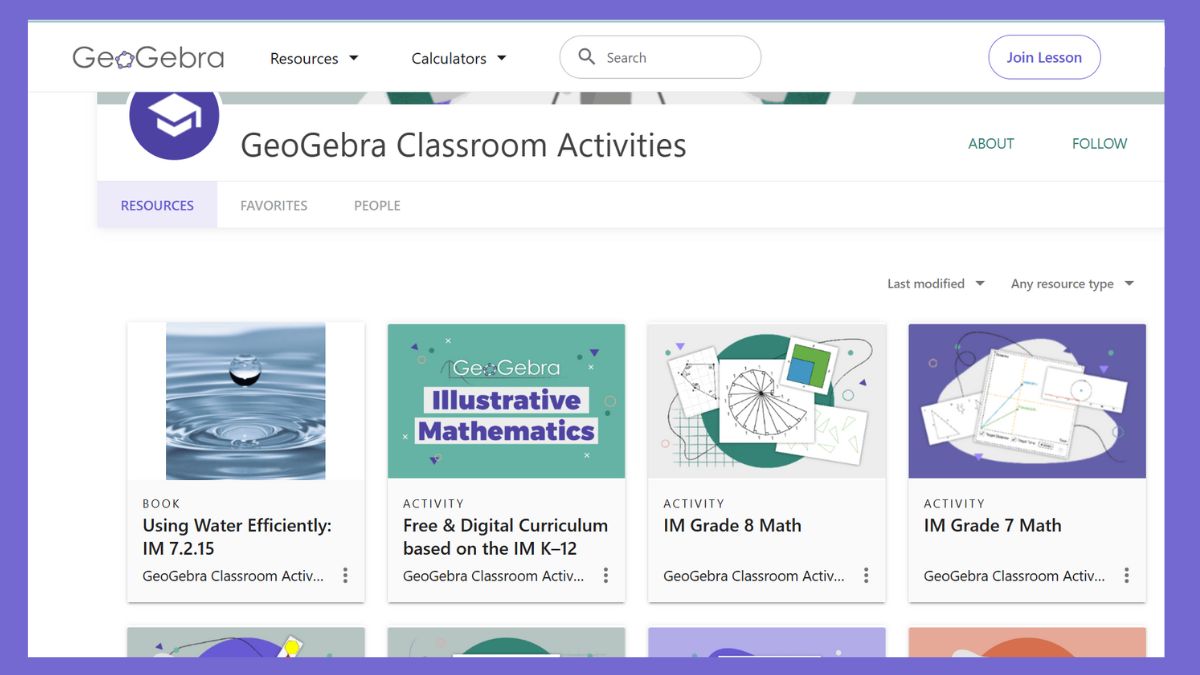Image resolution: width=1200 pixels, height=675 pixels.
Task: Expand the Resources menu
Action: (314, 58)
